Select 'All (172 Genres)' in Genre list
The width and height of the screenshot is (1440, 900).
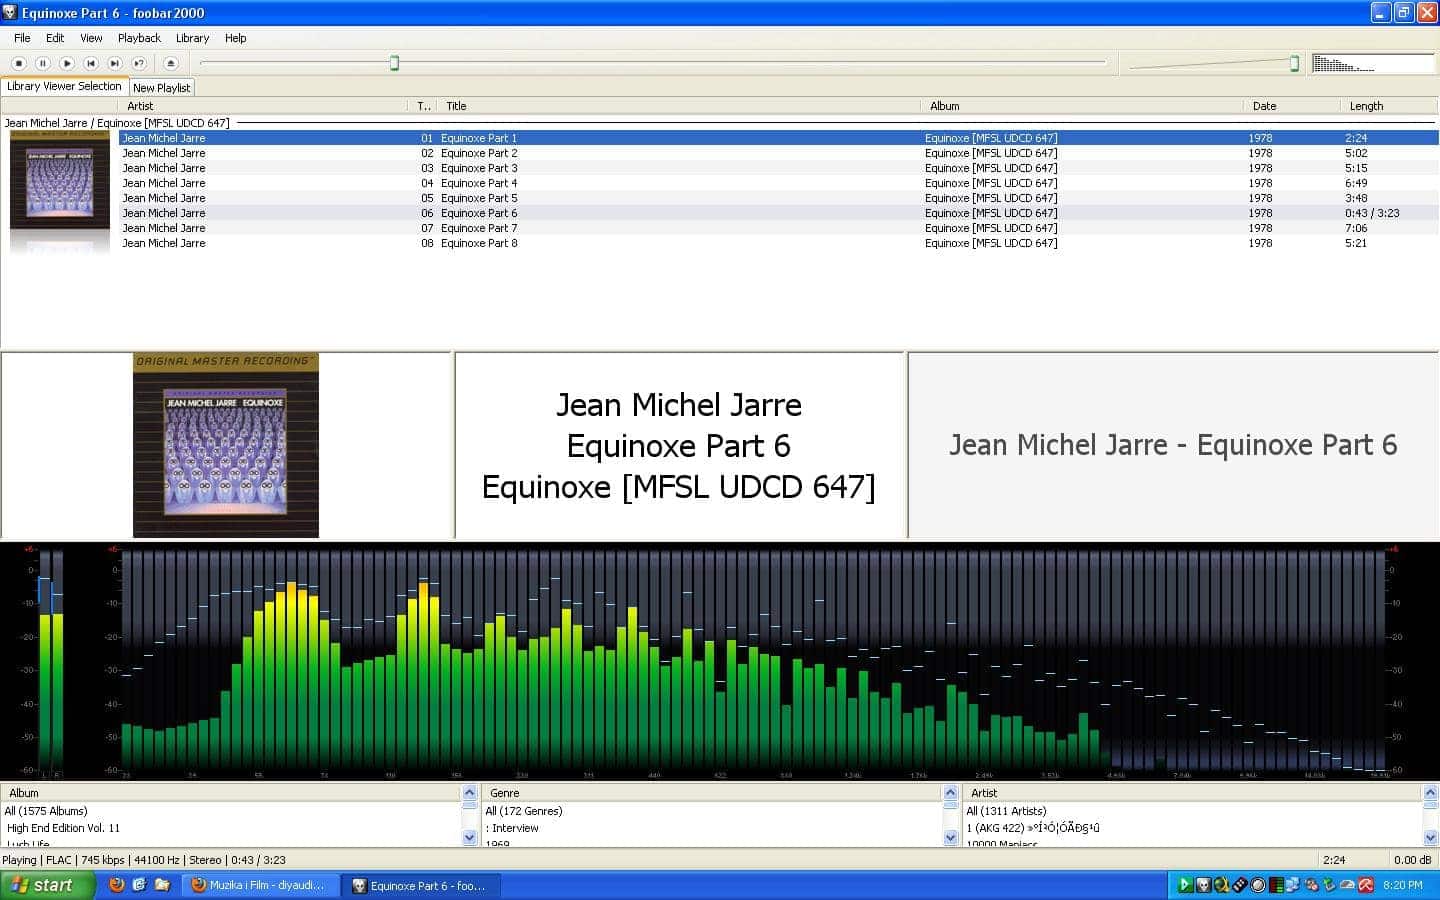(x=524, y=811)
